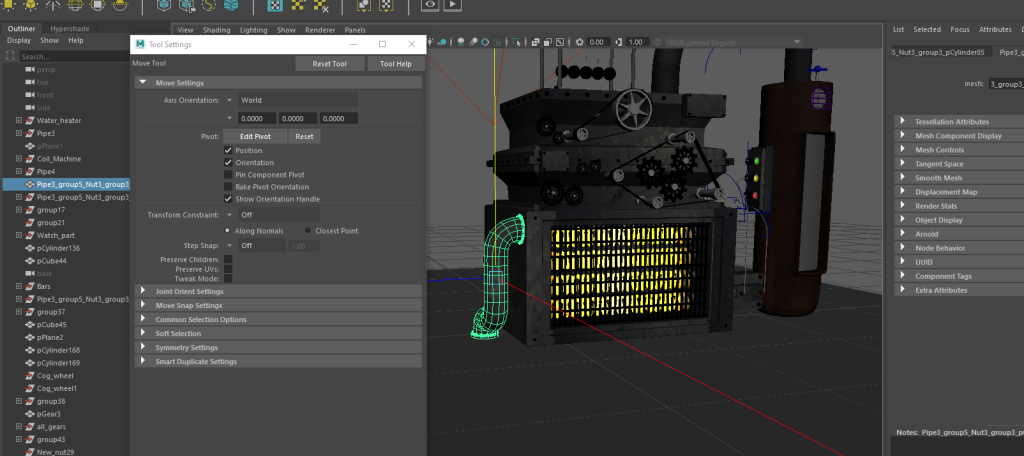Click the Outliner search field
The height and width of the screenshot is (456, 1024).
[70, 56]
